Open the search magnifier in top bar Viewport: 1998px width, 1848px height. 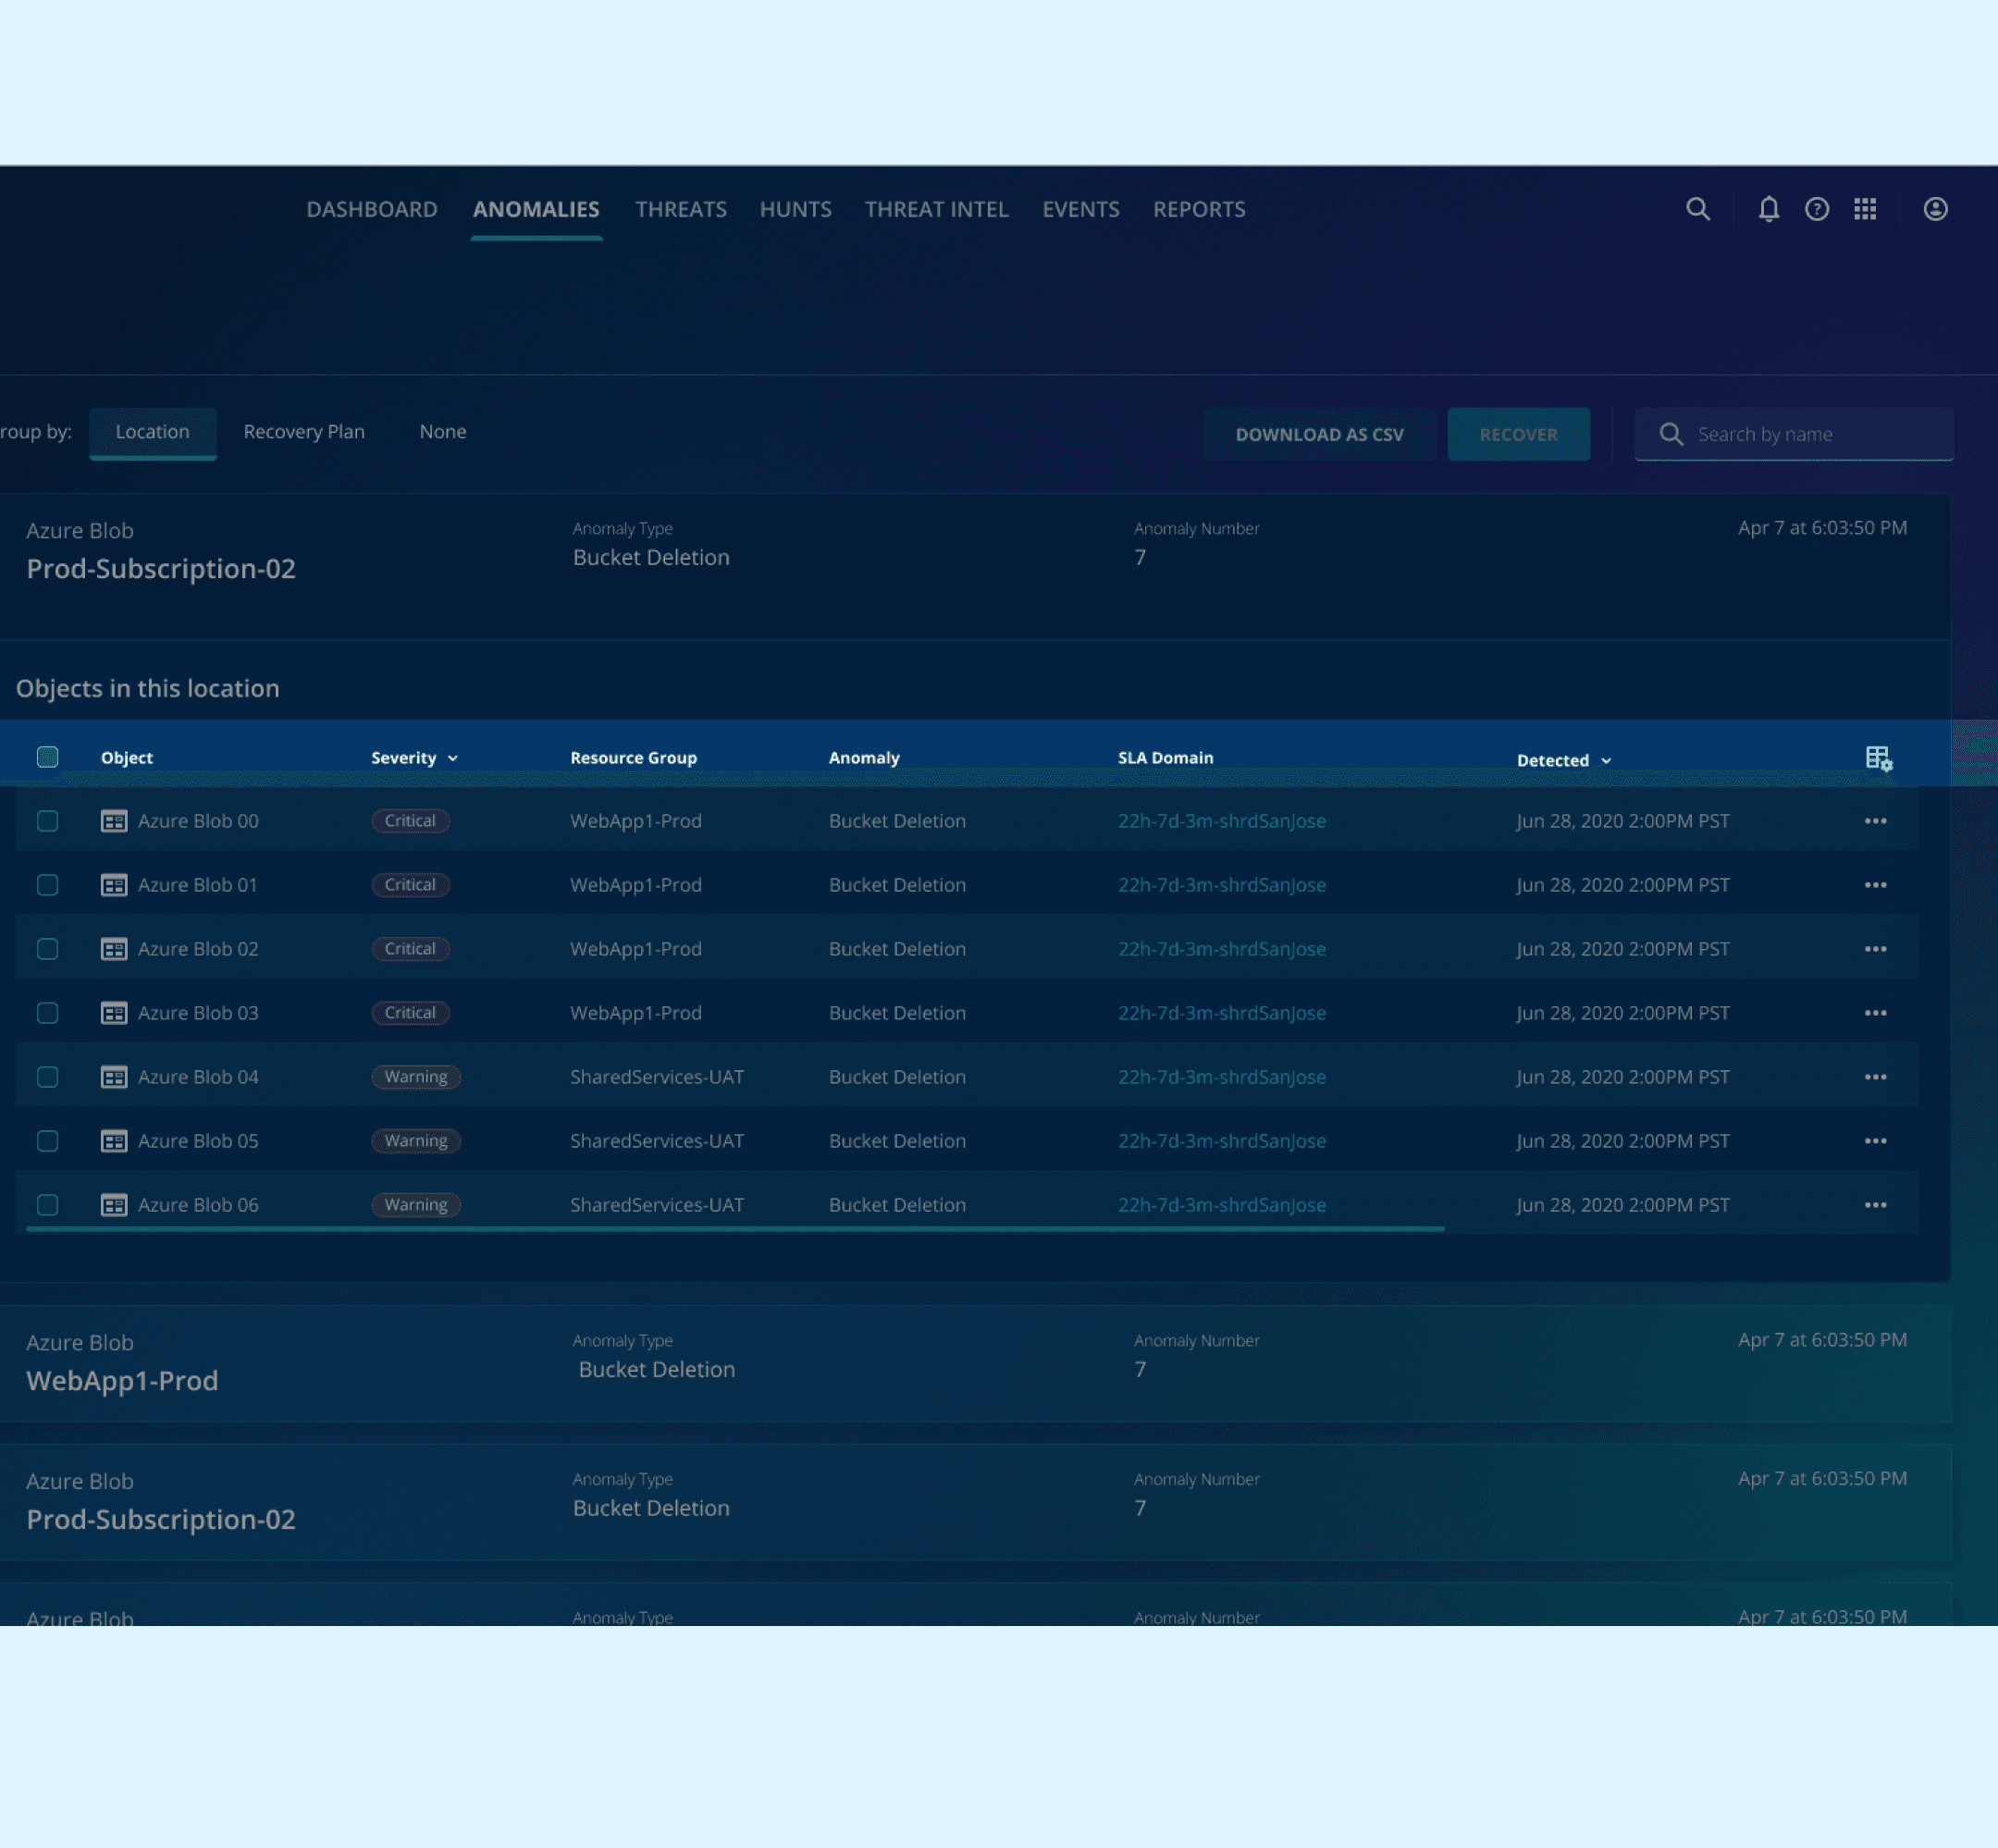(x=1697, y=209)
